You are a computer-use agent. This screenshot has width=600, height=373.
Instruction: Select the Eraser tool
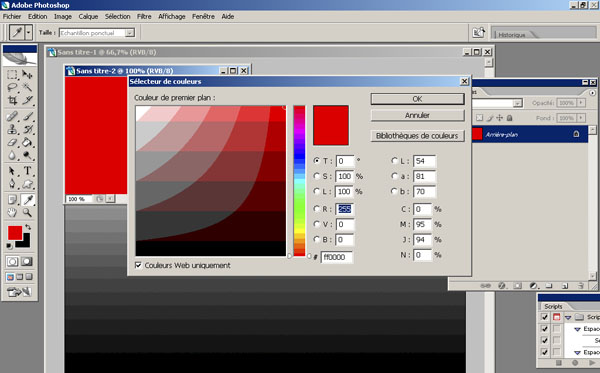[12, 143]
